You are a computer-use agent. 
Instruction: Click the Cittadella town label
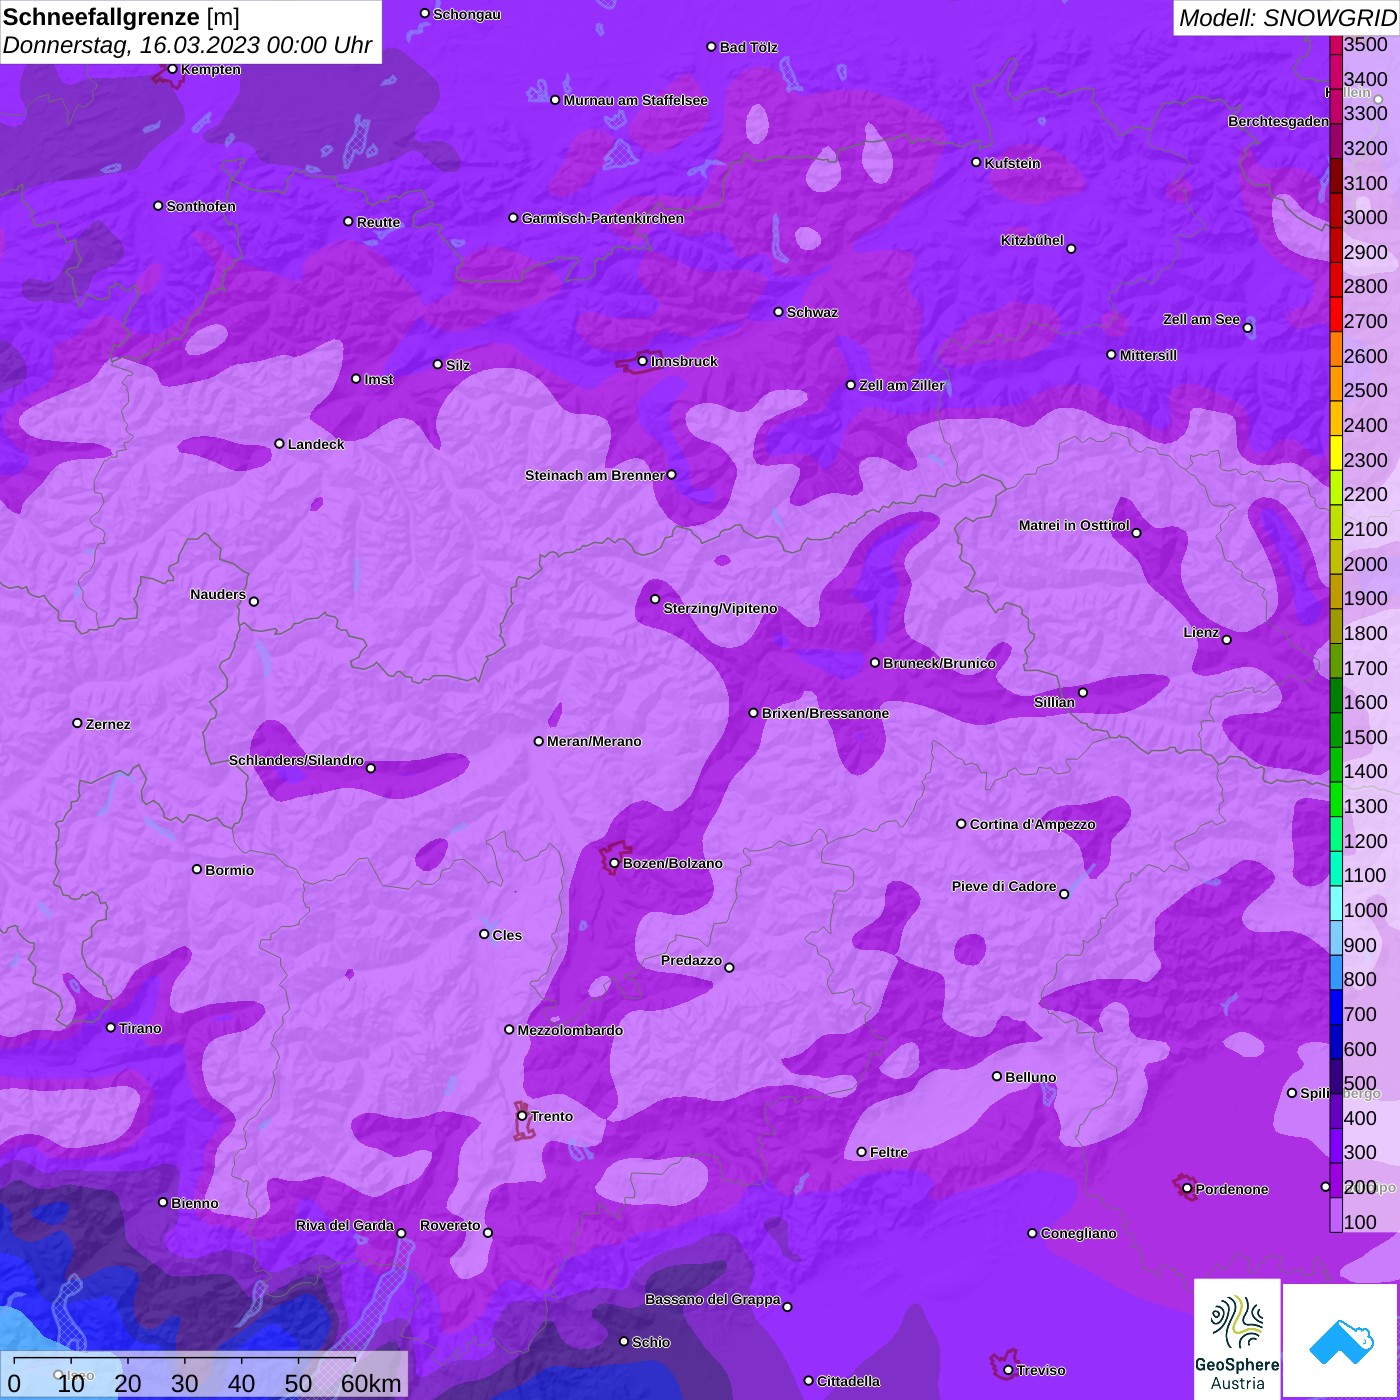pos(848,1381)
